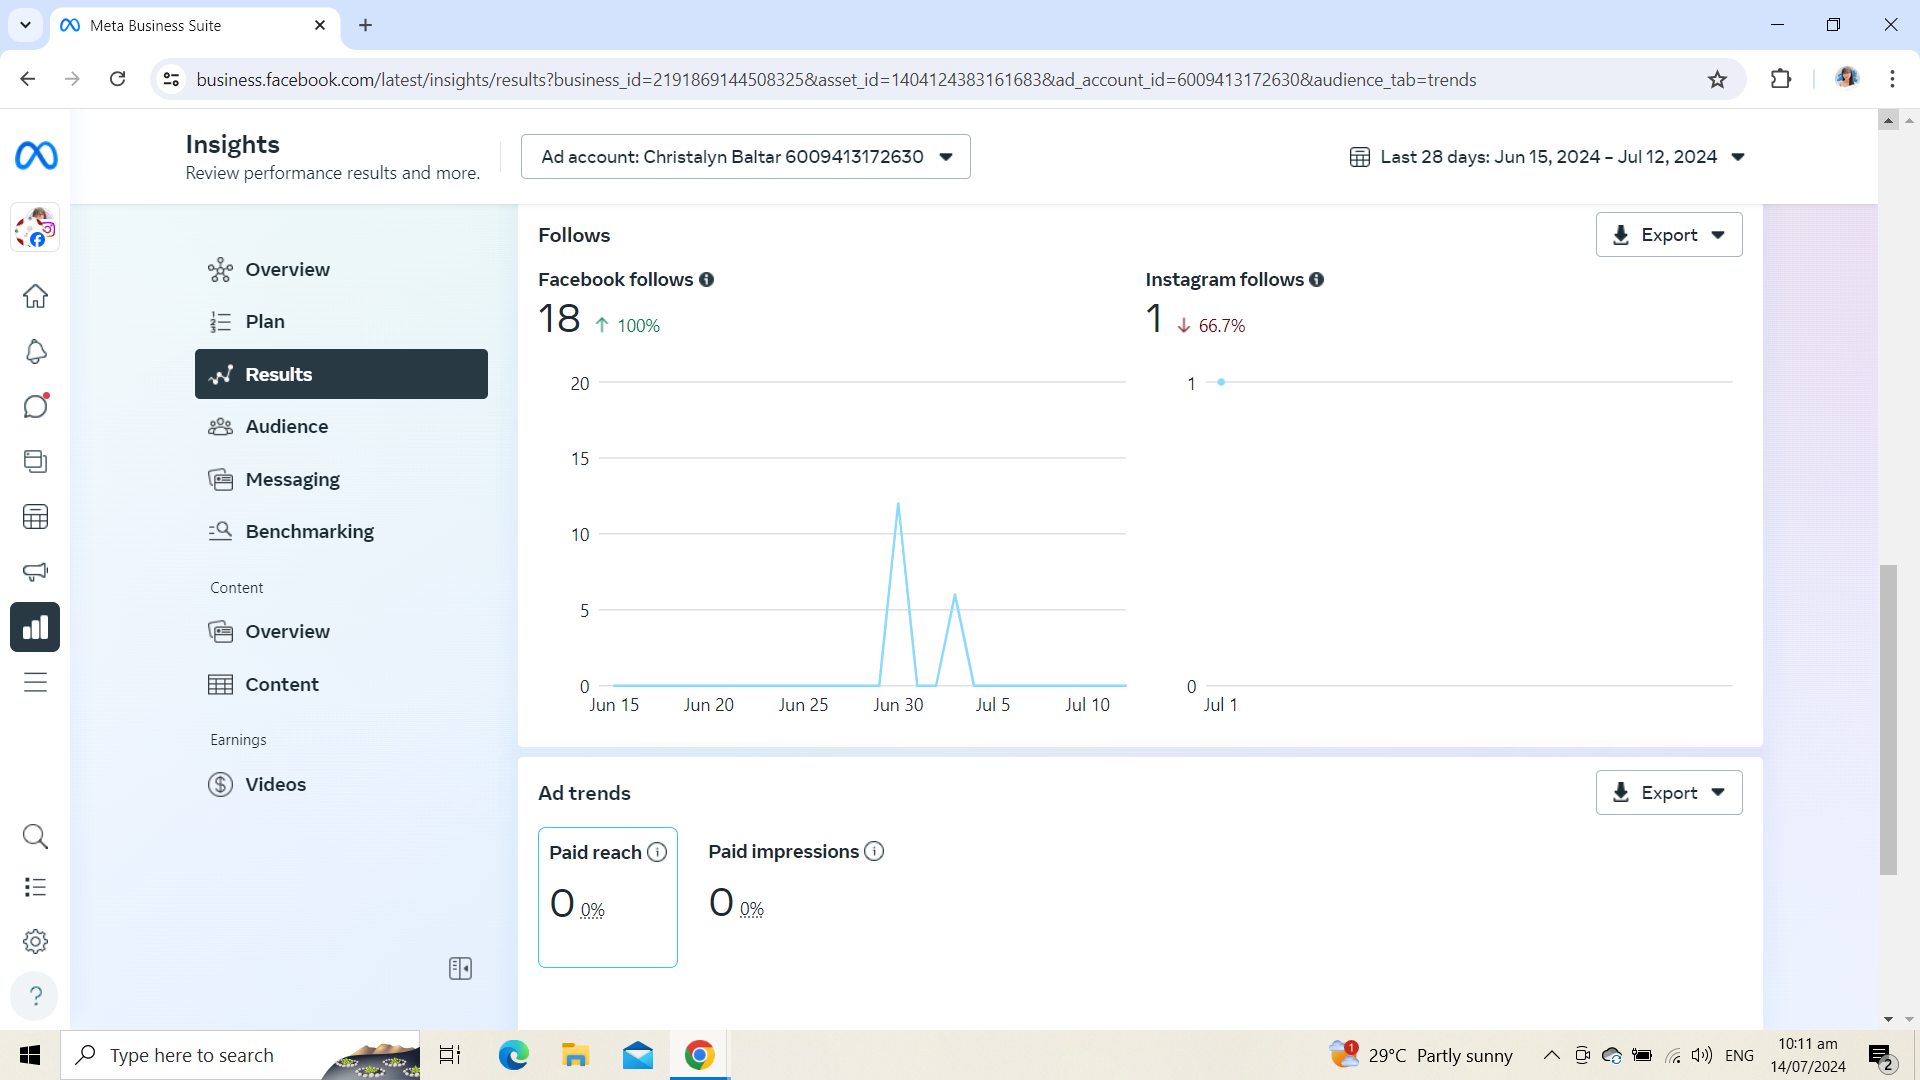Open Follows Export dropdown

point(1669,235)
